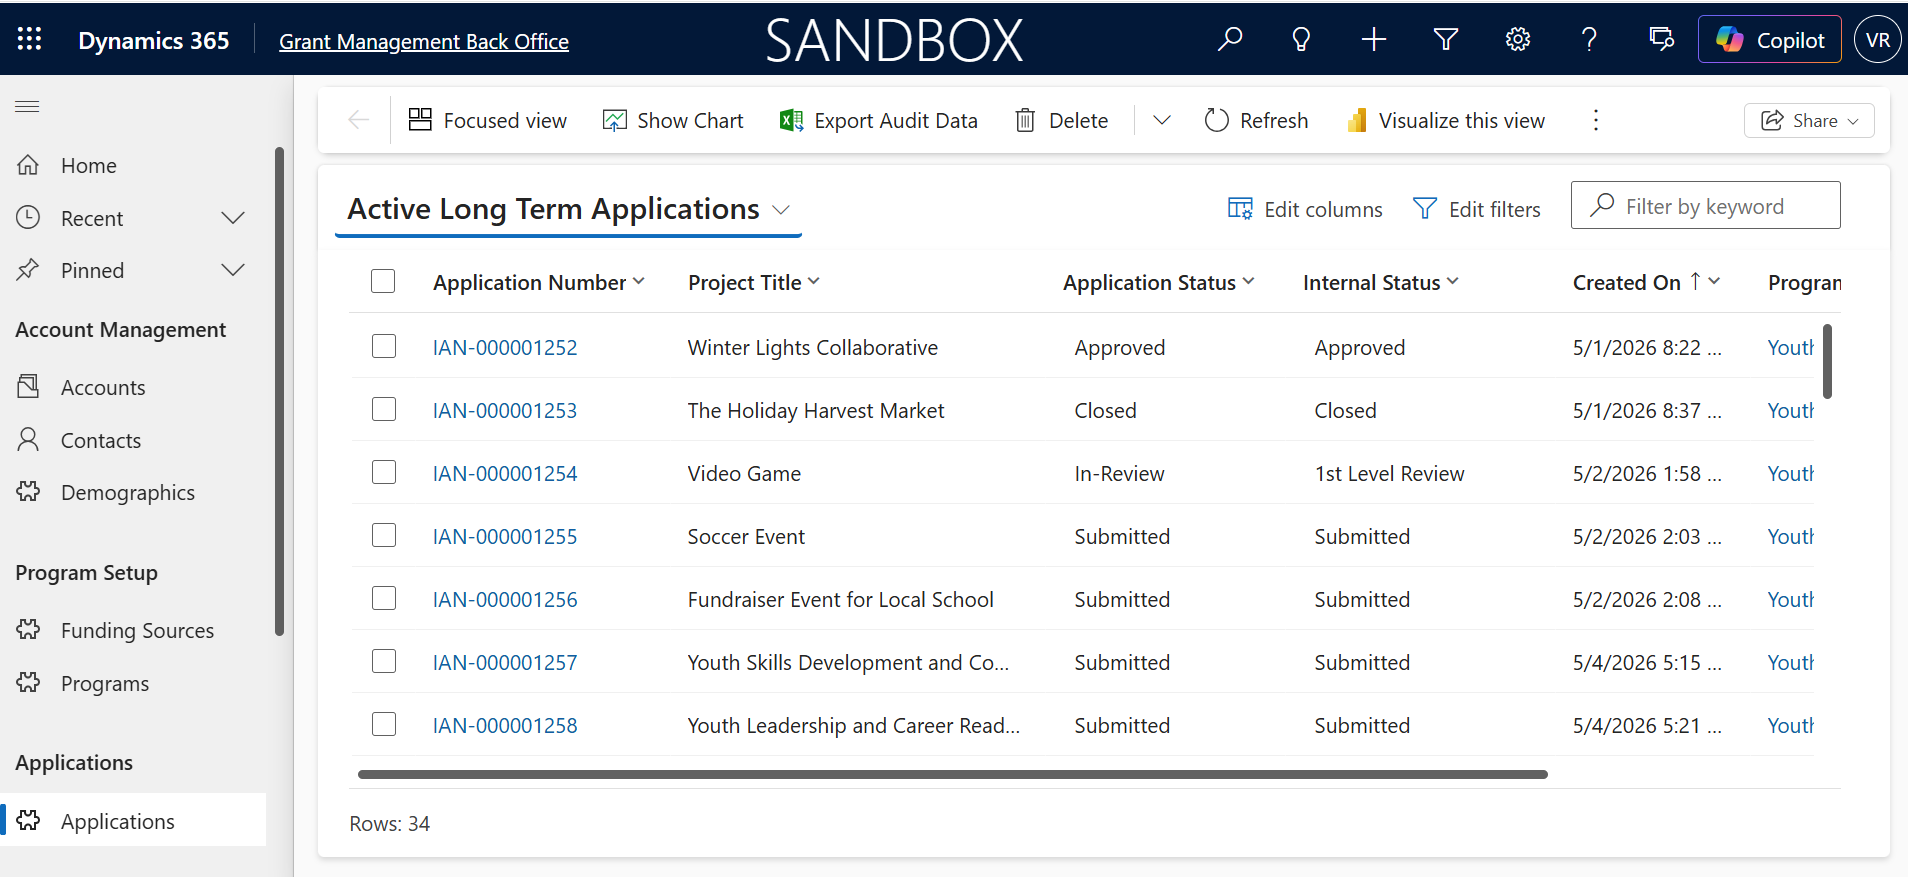
Task: Click Show Chart command
Action: 673,120
